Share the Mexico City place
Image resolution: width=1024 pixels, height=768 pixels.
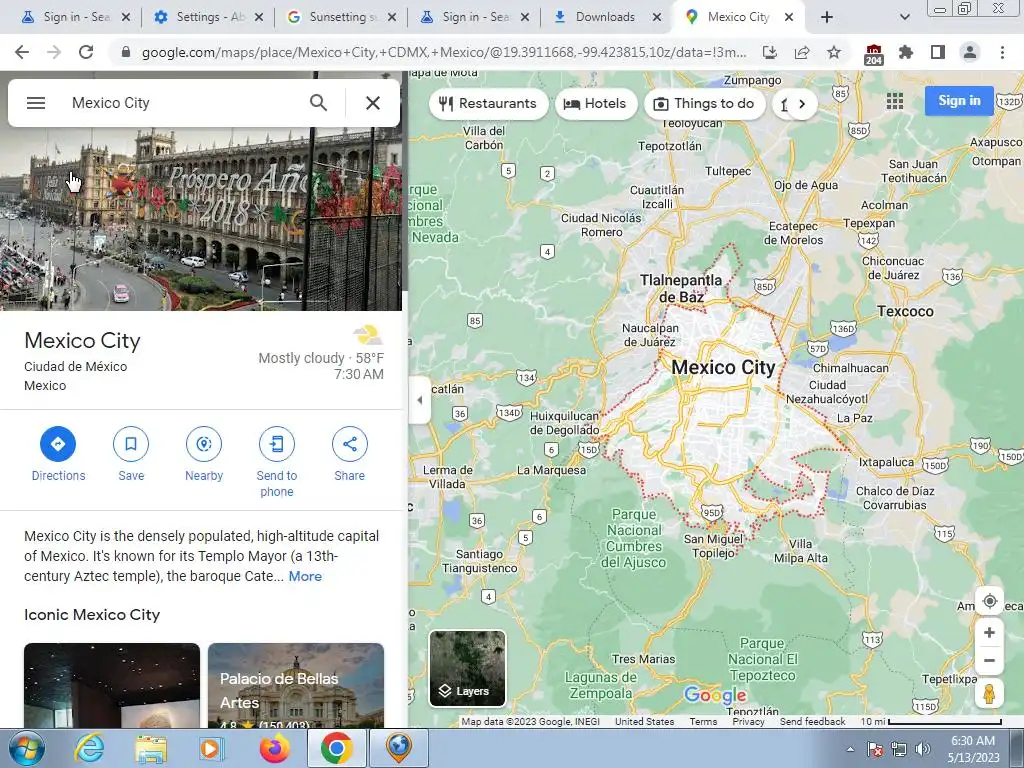(349, 455)
